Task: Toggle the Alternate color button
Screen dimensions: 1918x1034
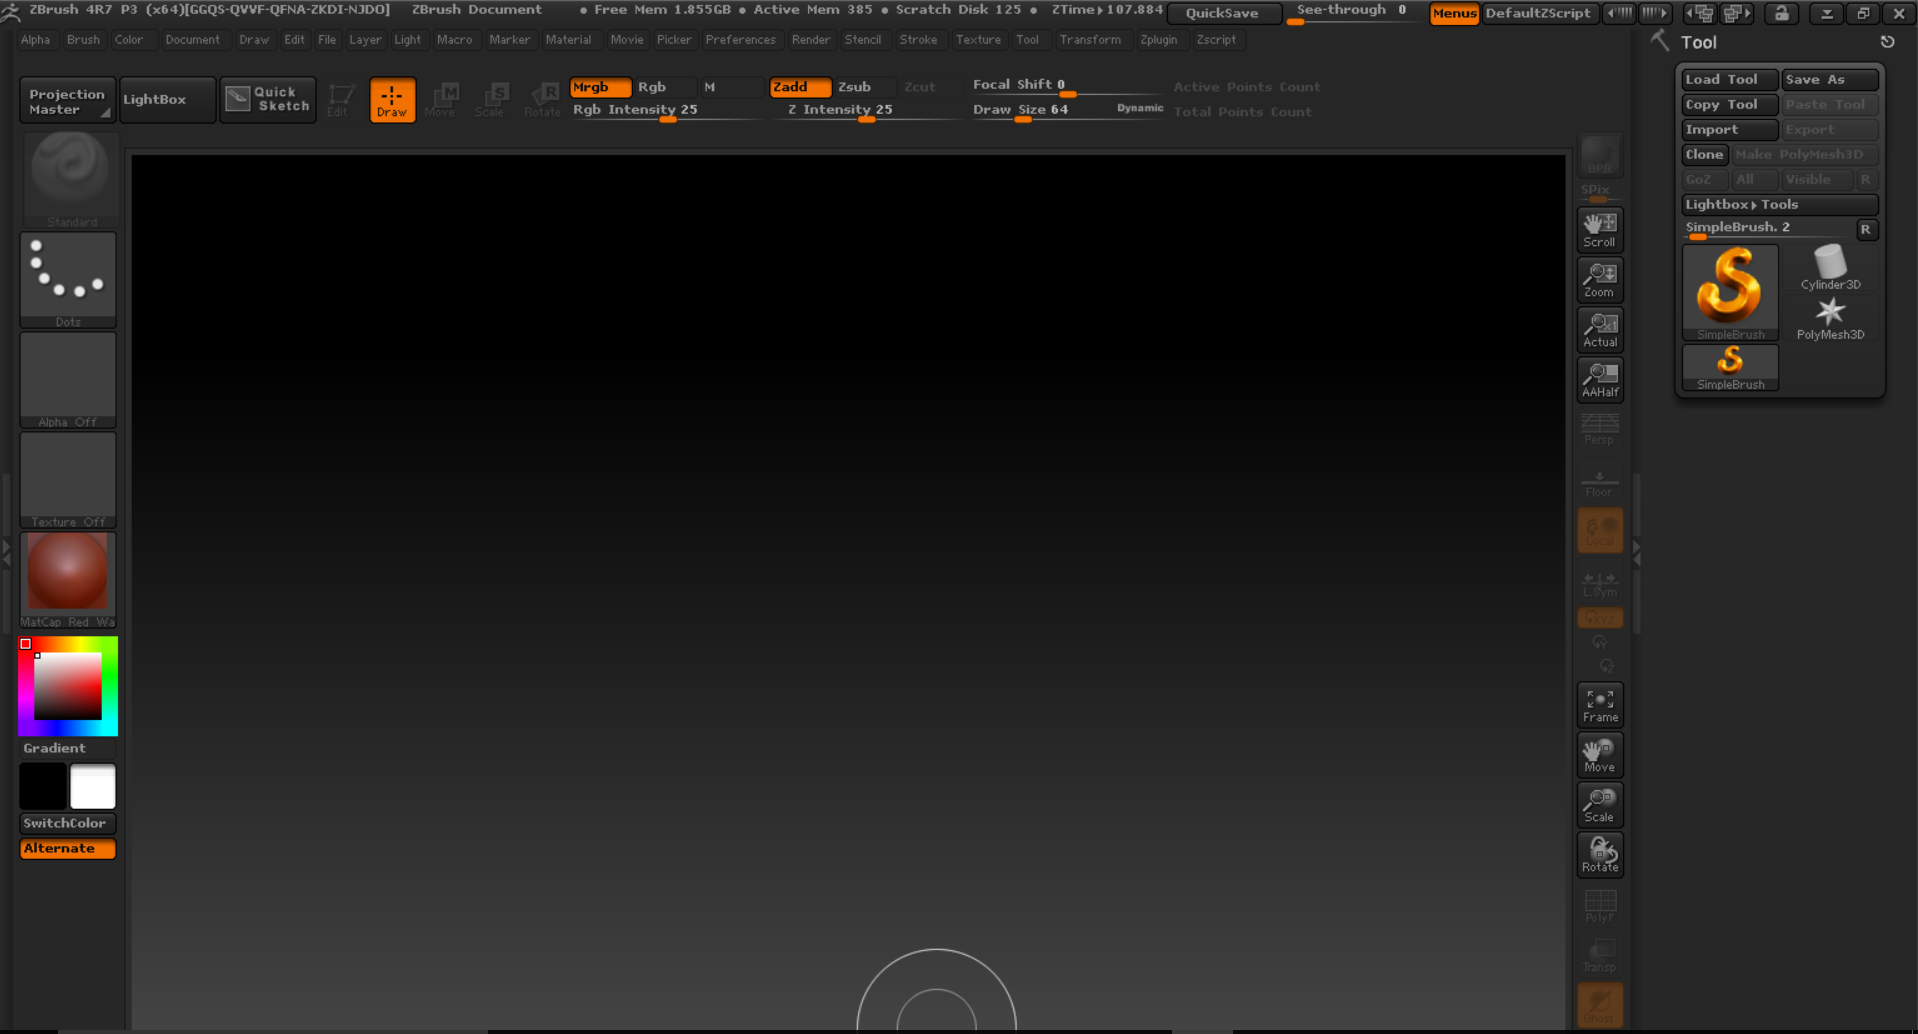Action: [x=68, y=848]
